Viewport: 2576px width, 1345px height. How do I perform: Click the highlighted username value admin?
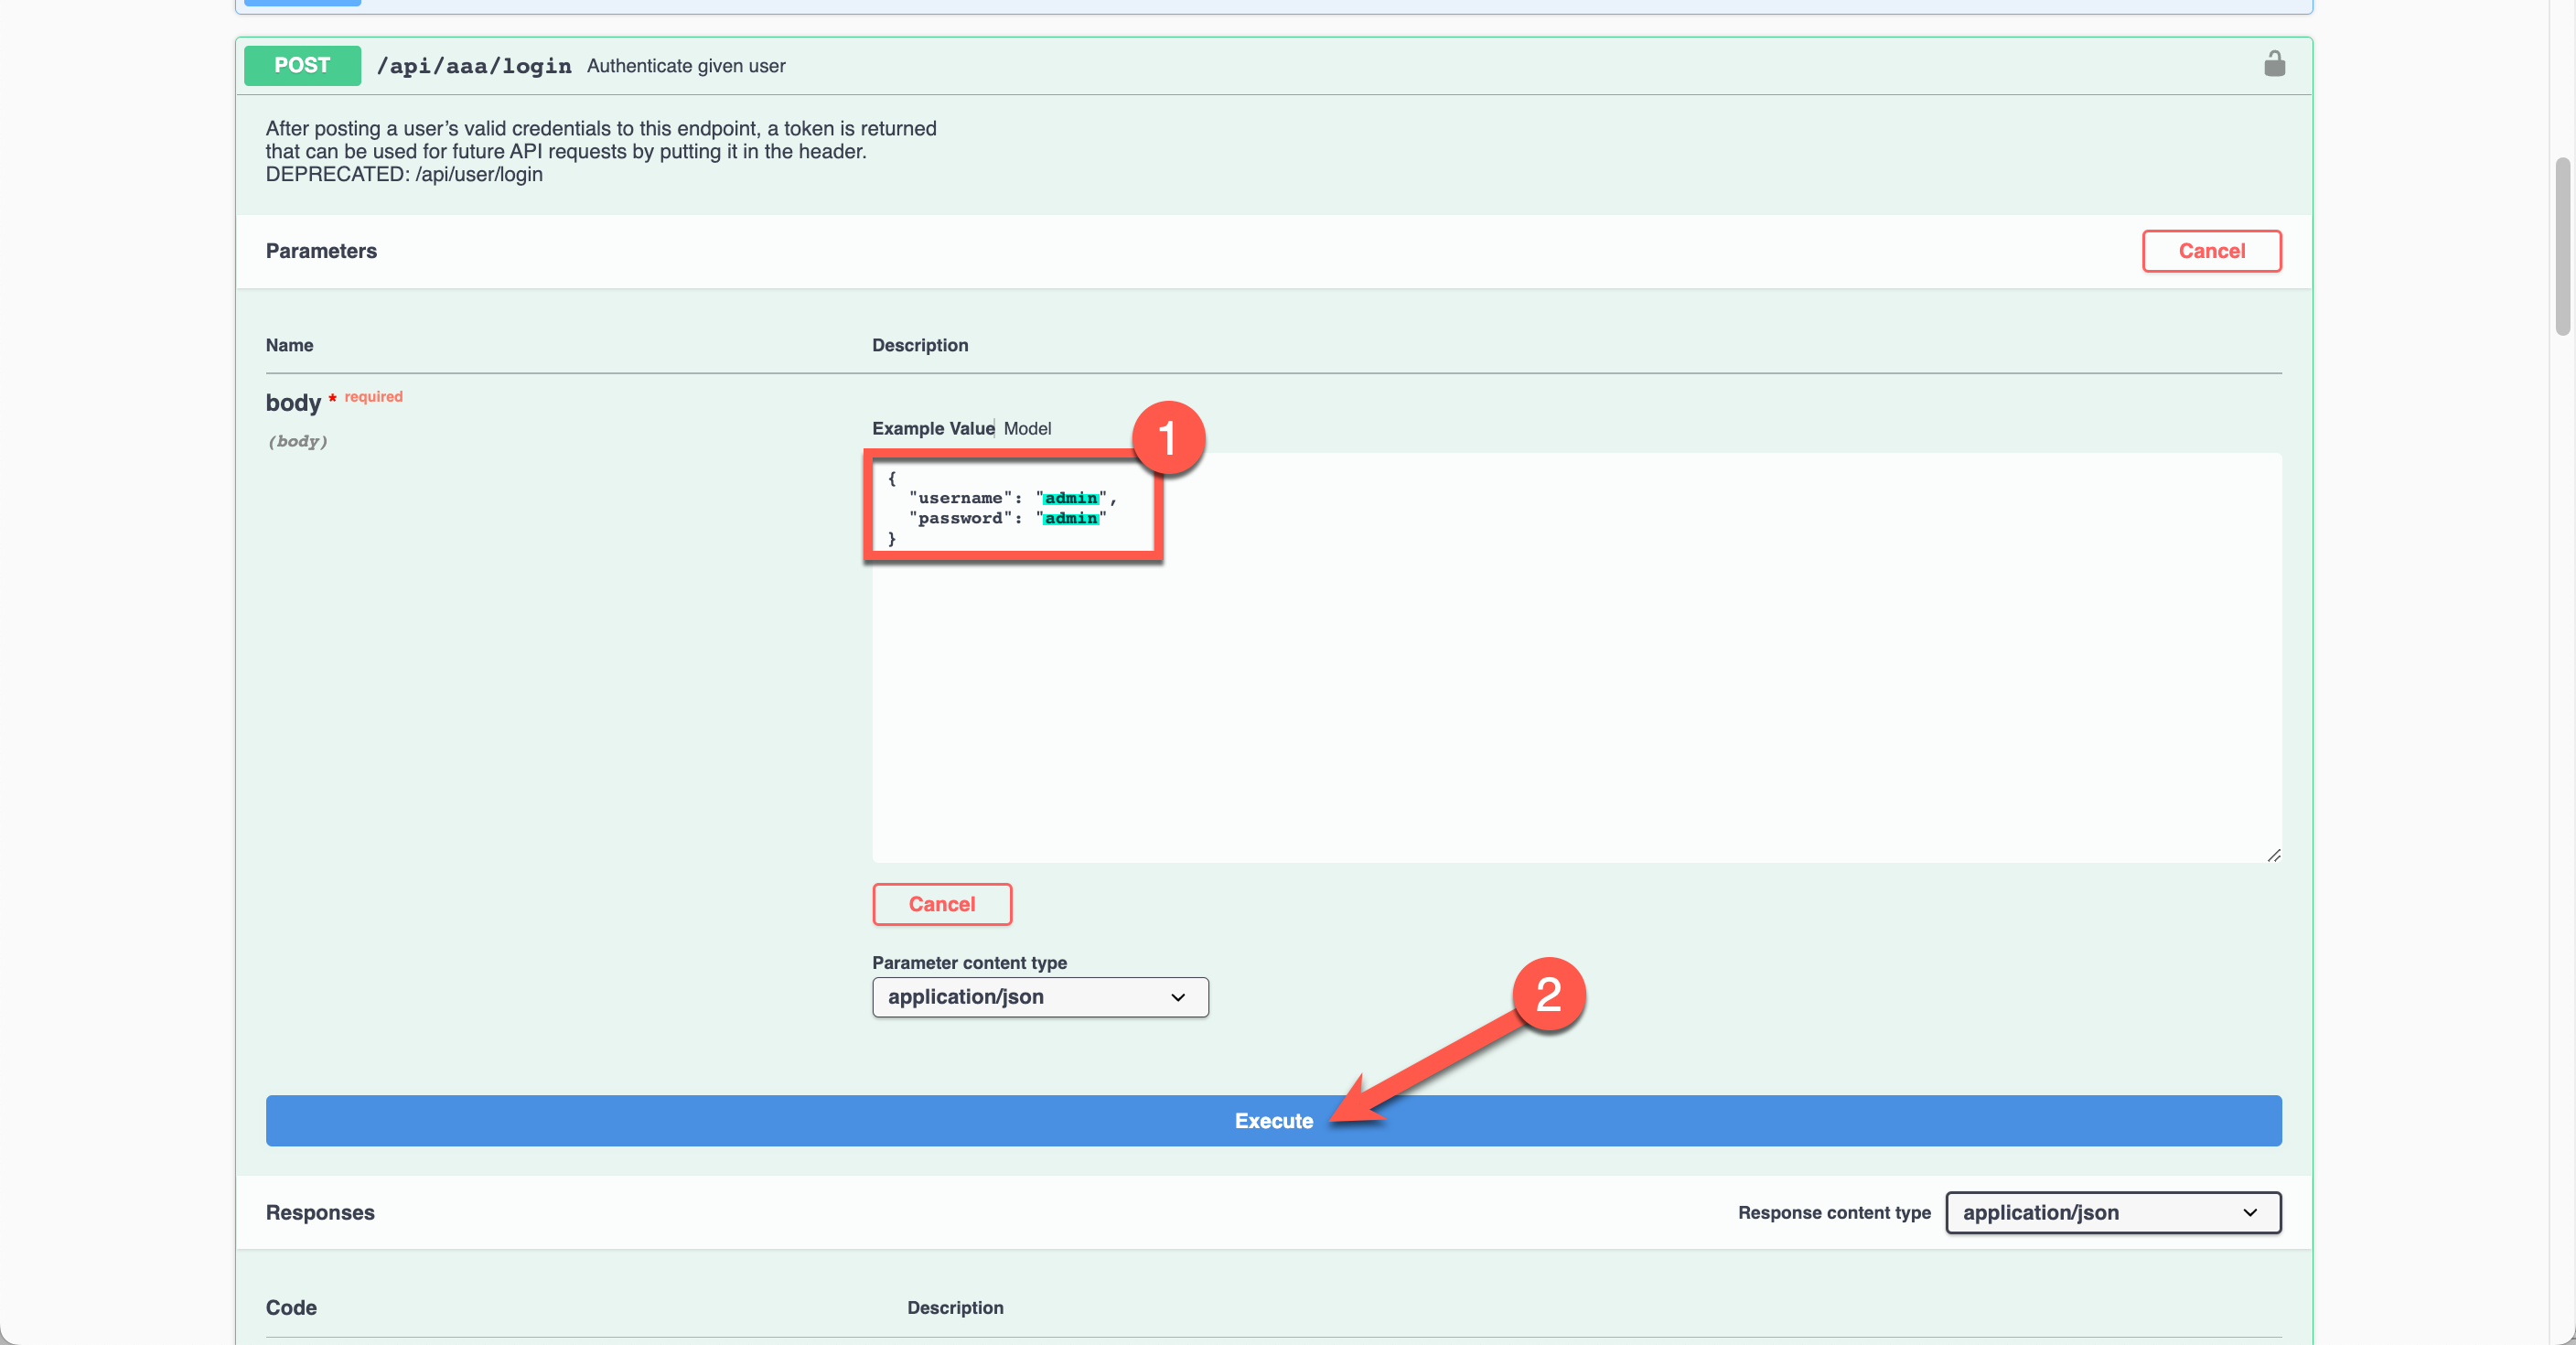[1070, 498]
